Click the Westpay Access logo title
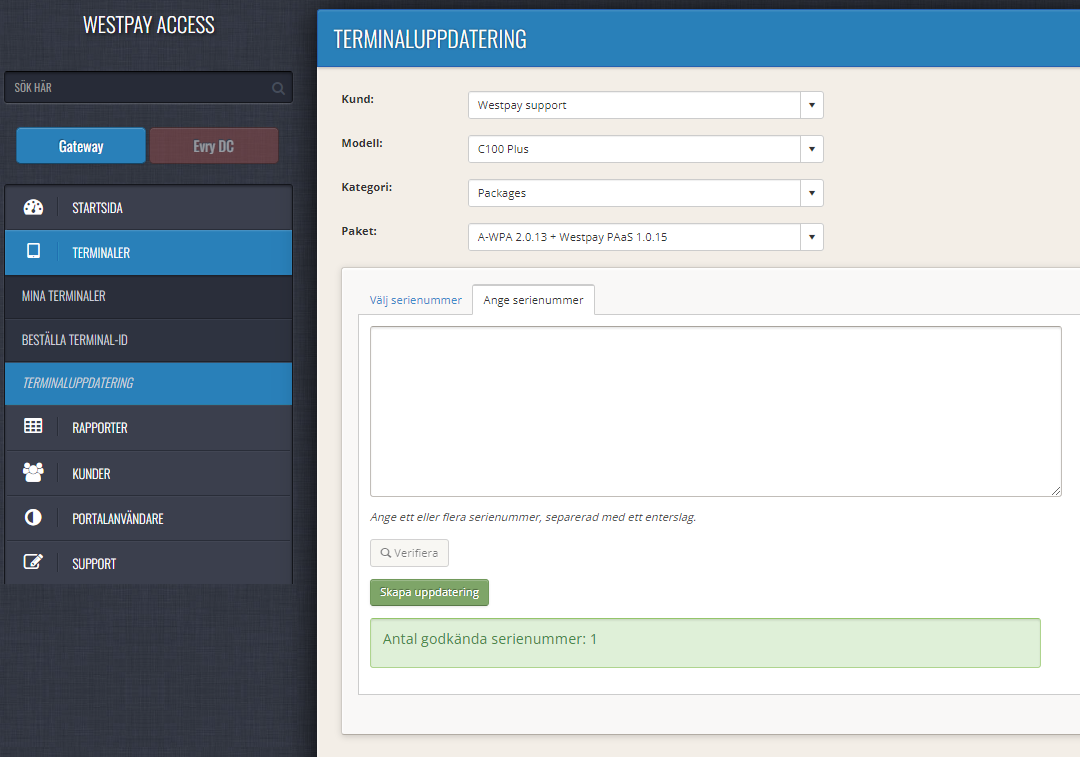The width and height of the screenshot is (1080, 757). pyautogui.click(x=149, y=25)
